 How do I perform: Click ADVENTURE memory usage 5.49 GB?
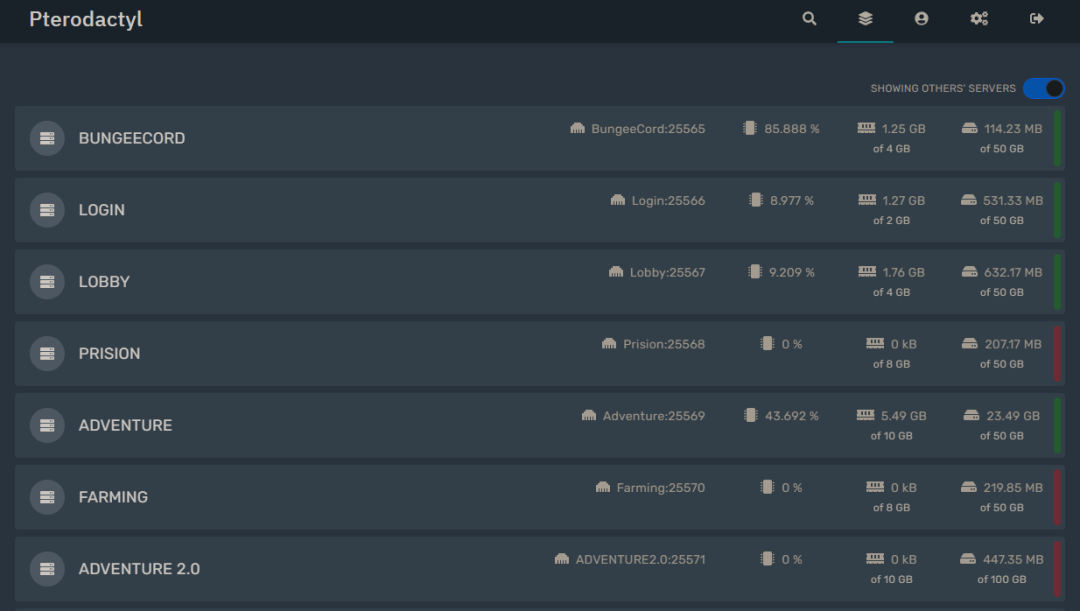pos(903,416)
